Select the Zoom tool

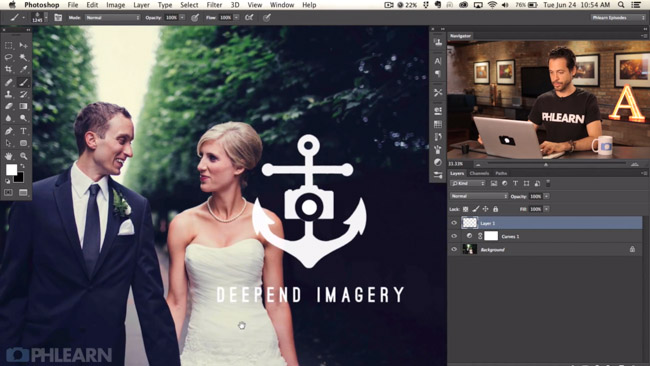point(23,156)
